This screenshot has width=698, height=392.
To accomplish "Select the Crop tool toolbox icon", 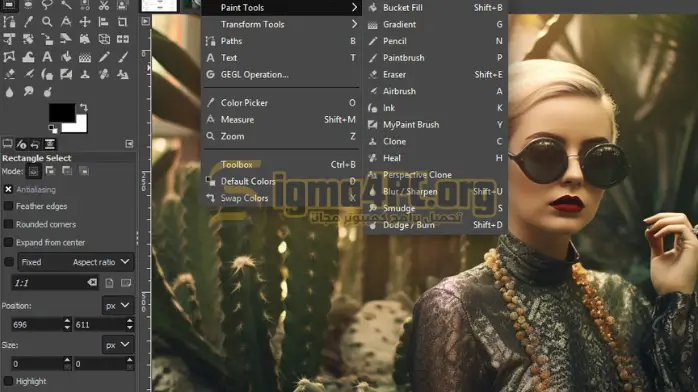I will (122, 22).
